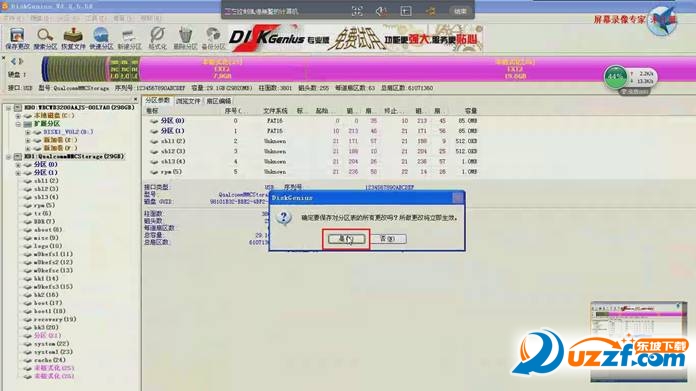Click the HD1 QualcommMMCStorage disk icon in tree
This screenshot has height=391, width=696.
[18, 156]
